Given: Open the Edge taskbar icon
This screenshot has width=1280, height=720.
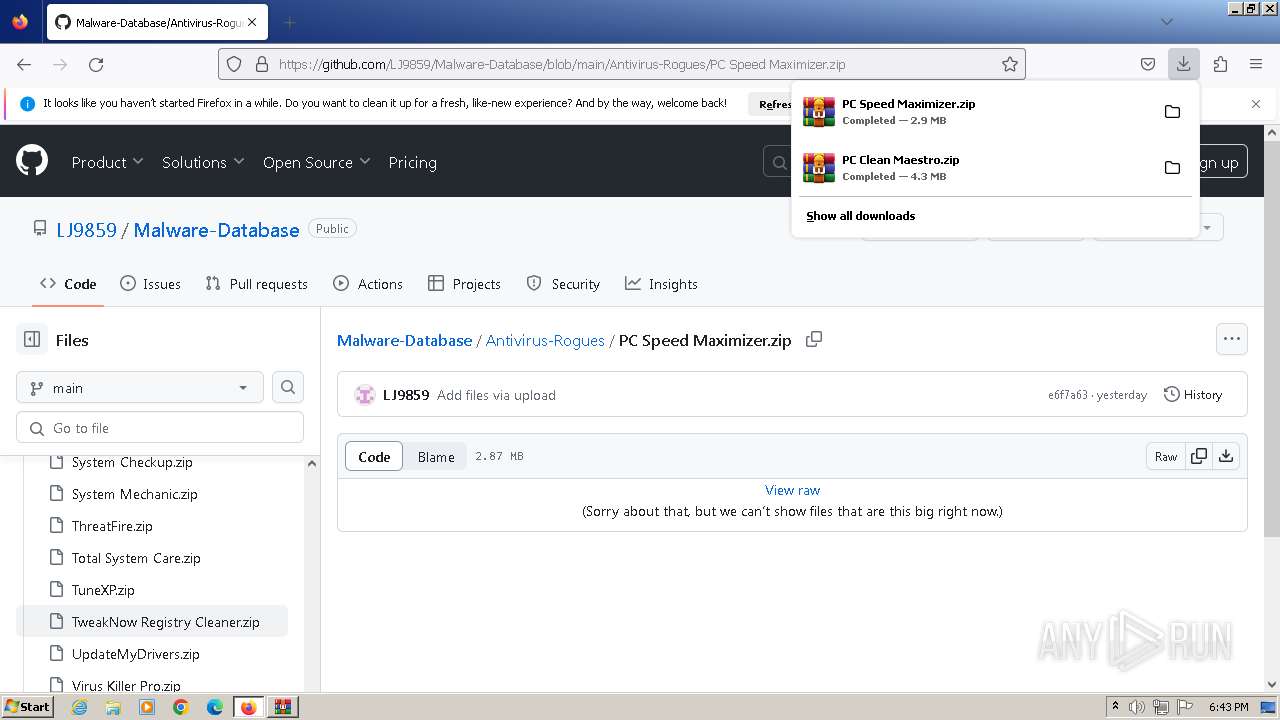Looking at the screenshot, I should [214, 707].
